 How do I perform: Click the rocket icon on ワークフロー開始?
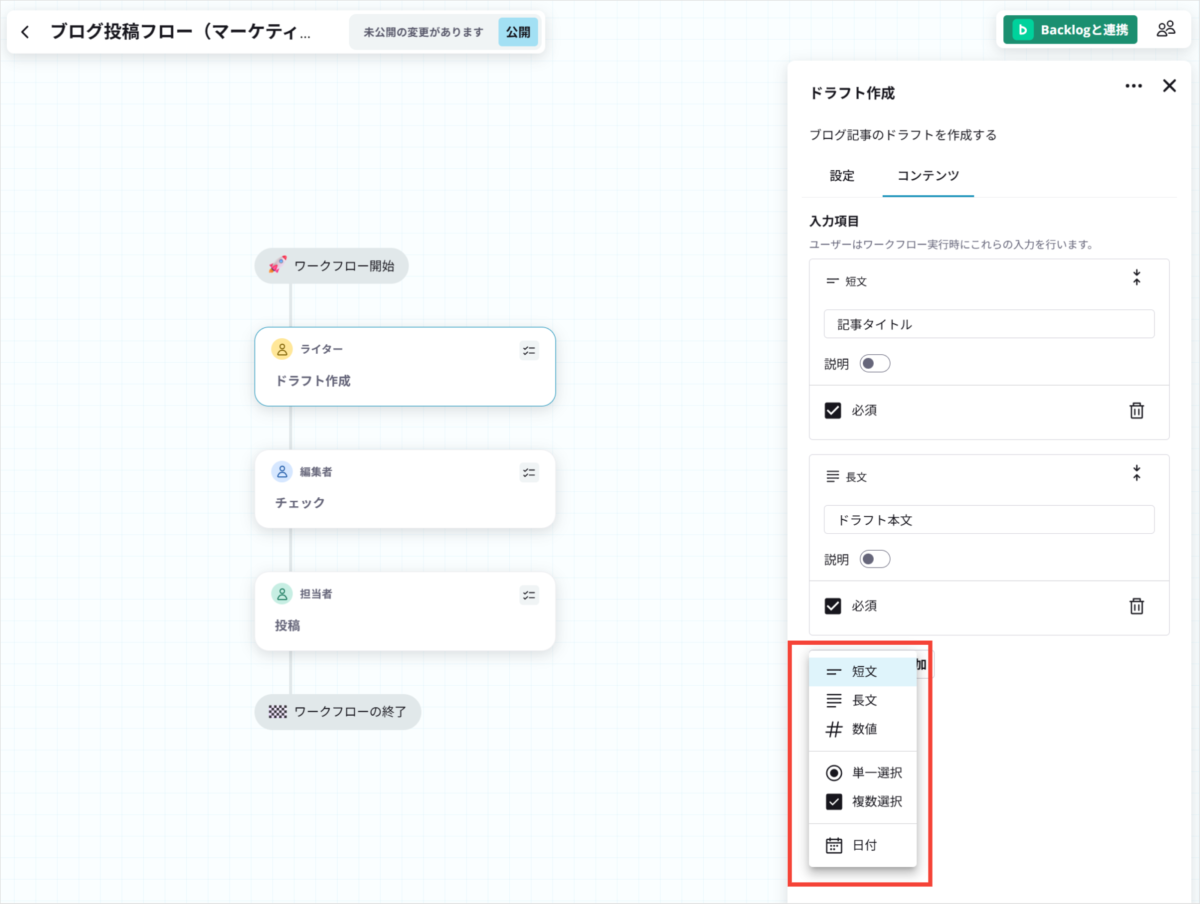(x=278, y=266)
